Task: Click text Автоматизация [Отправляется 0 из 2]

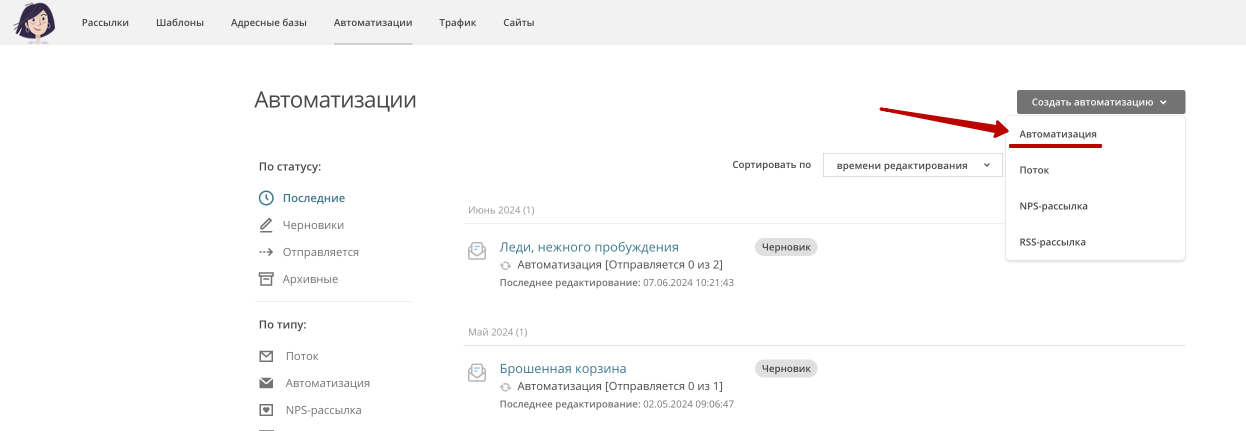Action: [x=620, y=265]
